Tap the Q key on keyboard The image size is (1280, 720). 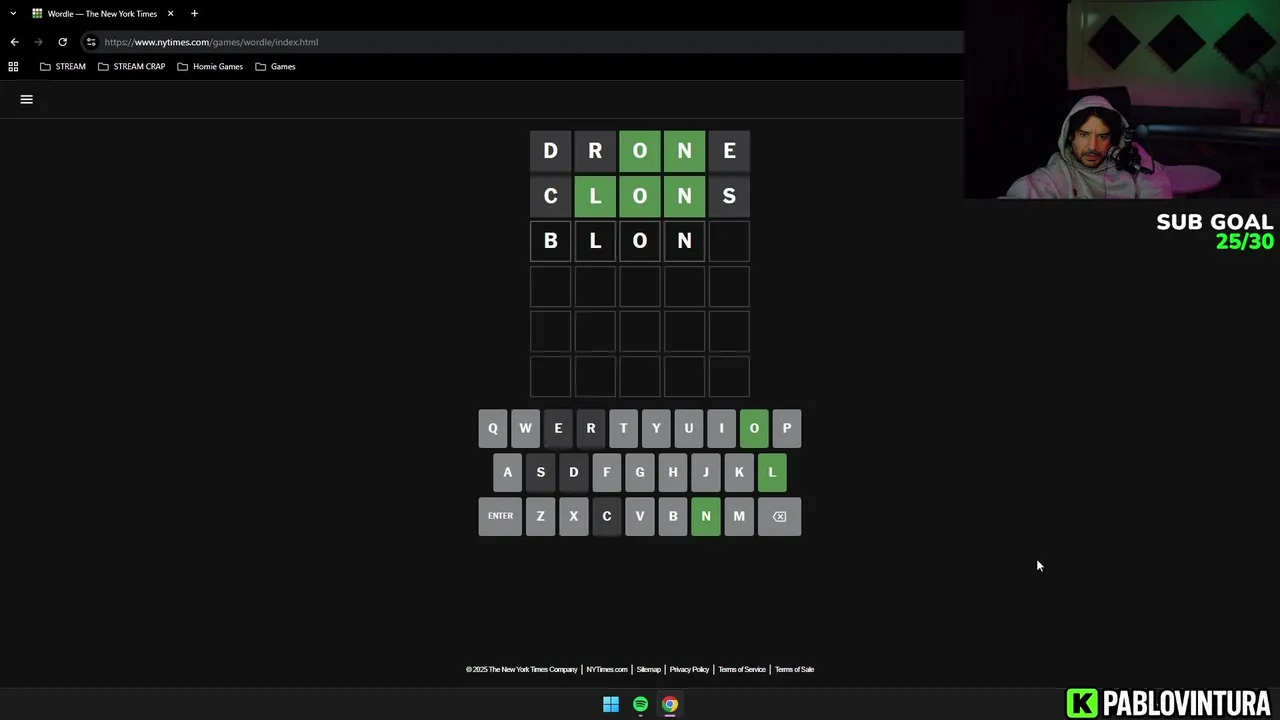492,428
